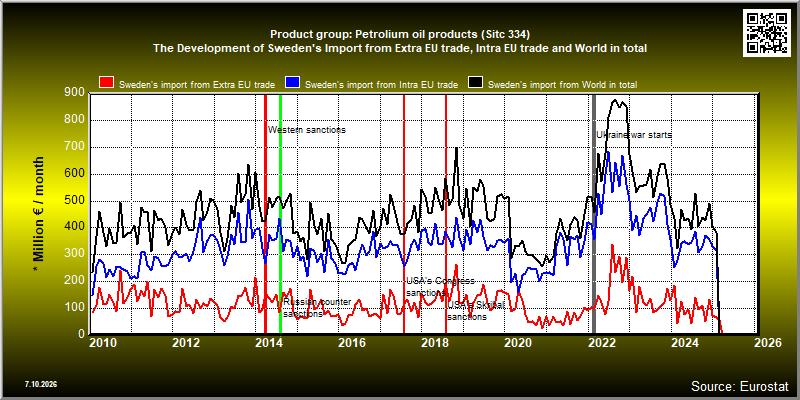Click the black line's 2022 peak

point(615,101)
